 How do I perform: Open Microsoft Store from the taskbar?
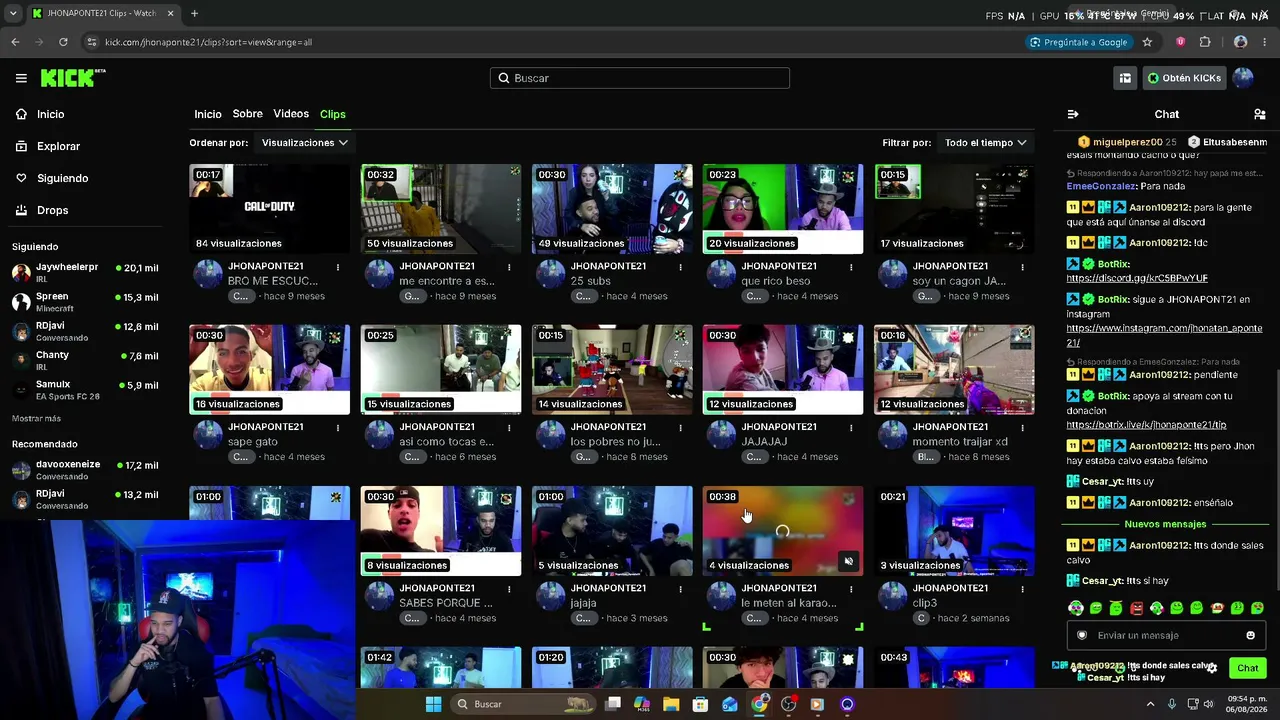click(x=700, y=704)
